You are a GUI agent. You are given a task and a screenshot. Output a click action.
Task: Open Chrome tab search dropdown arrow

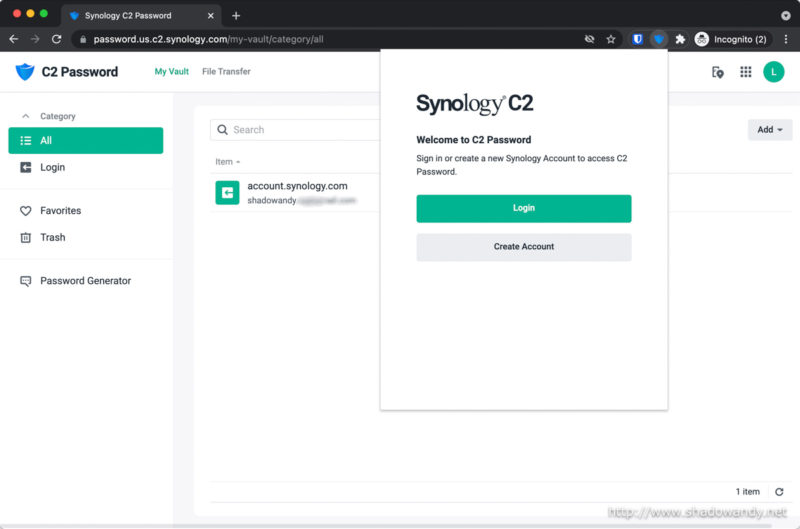[x=786, y=16]
